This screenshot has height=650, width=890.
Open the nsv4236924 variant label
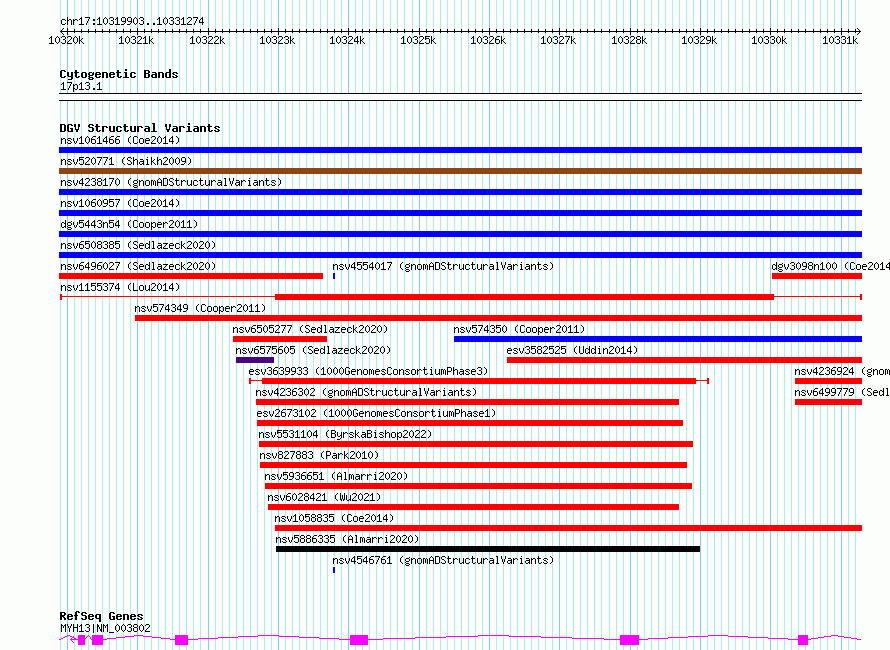pos(842,371)
